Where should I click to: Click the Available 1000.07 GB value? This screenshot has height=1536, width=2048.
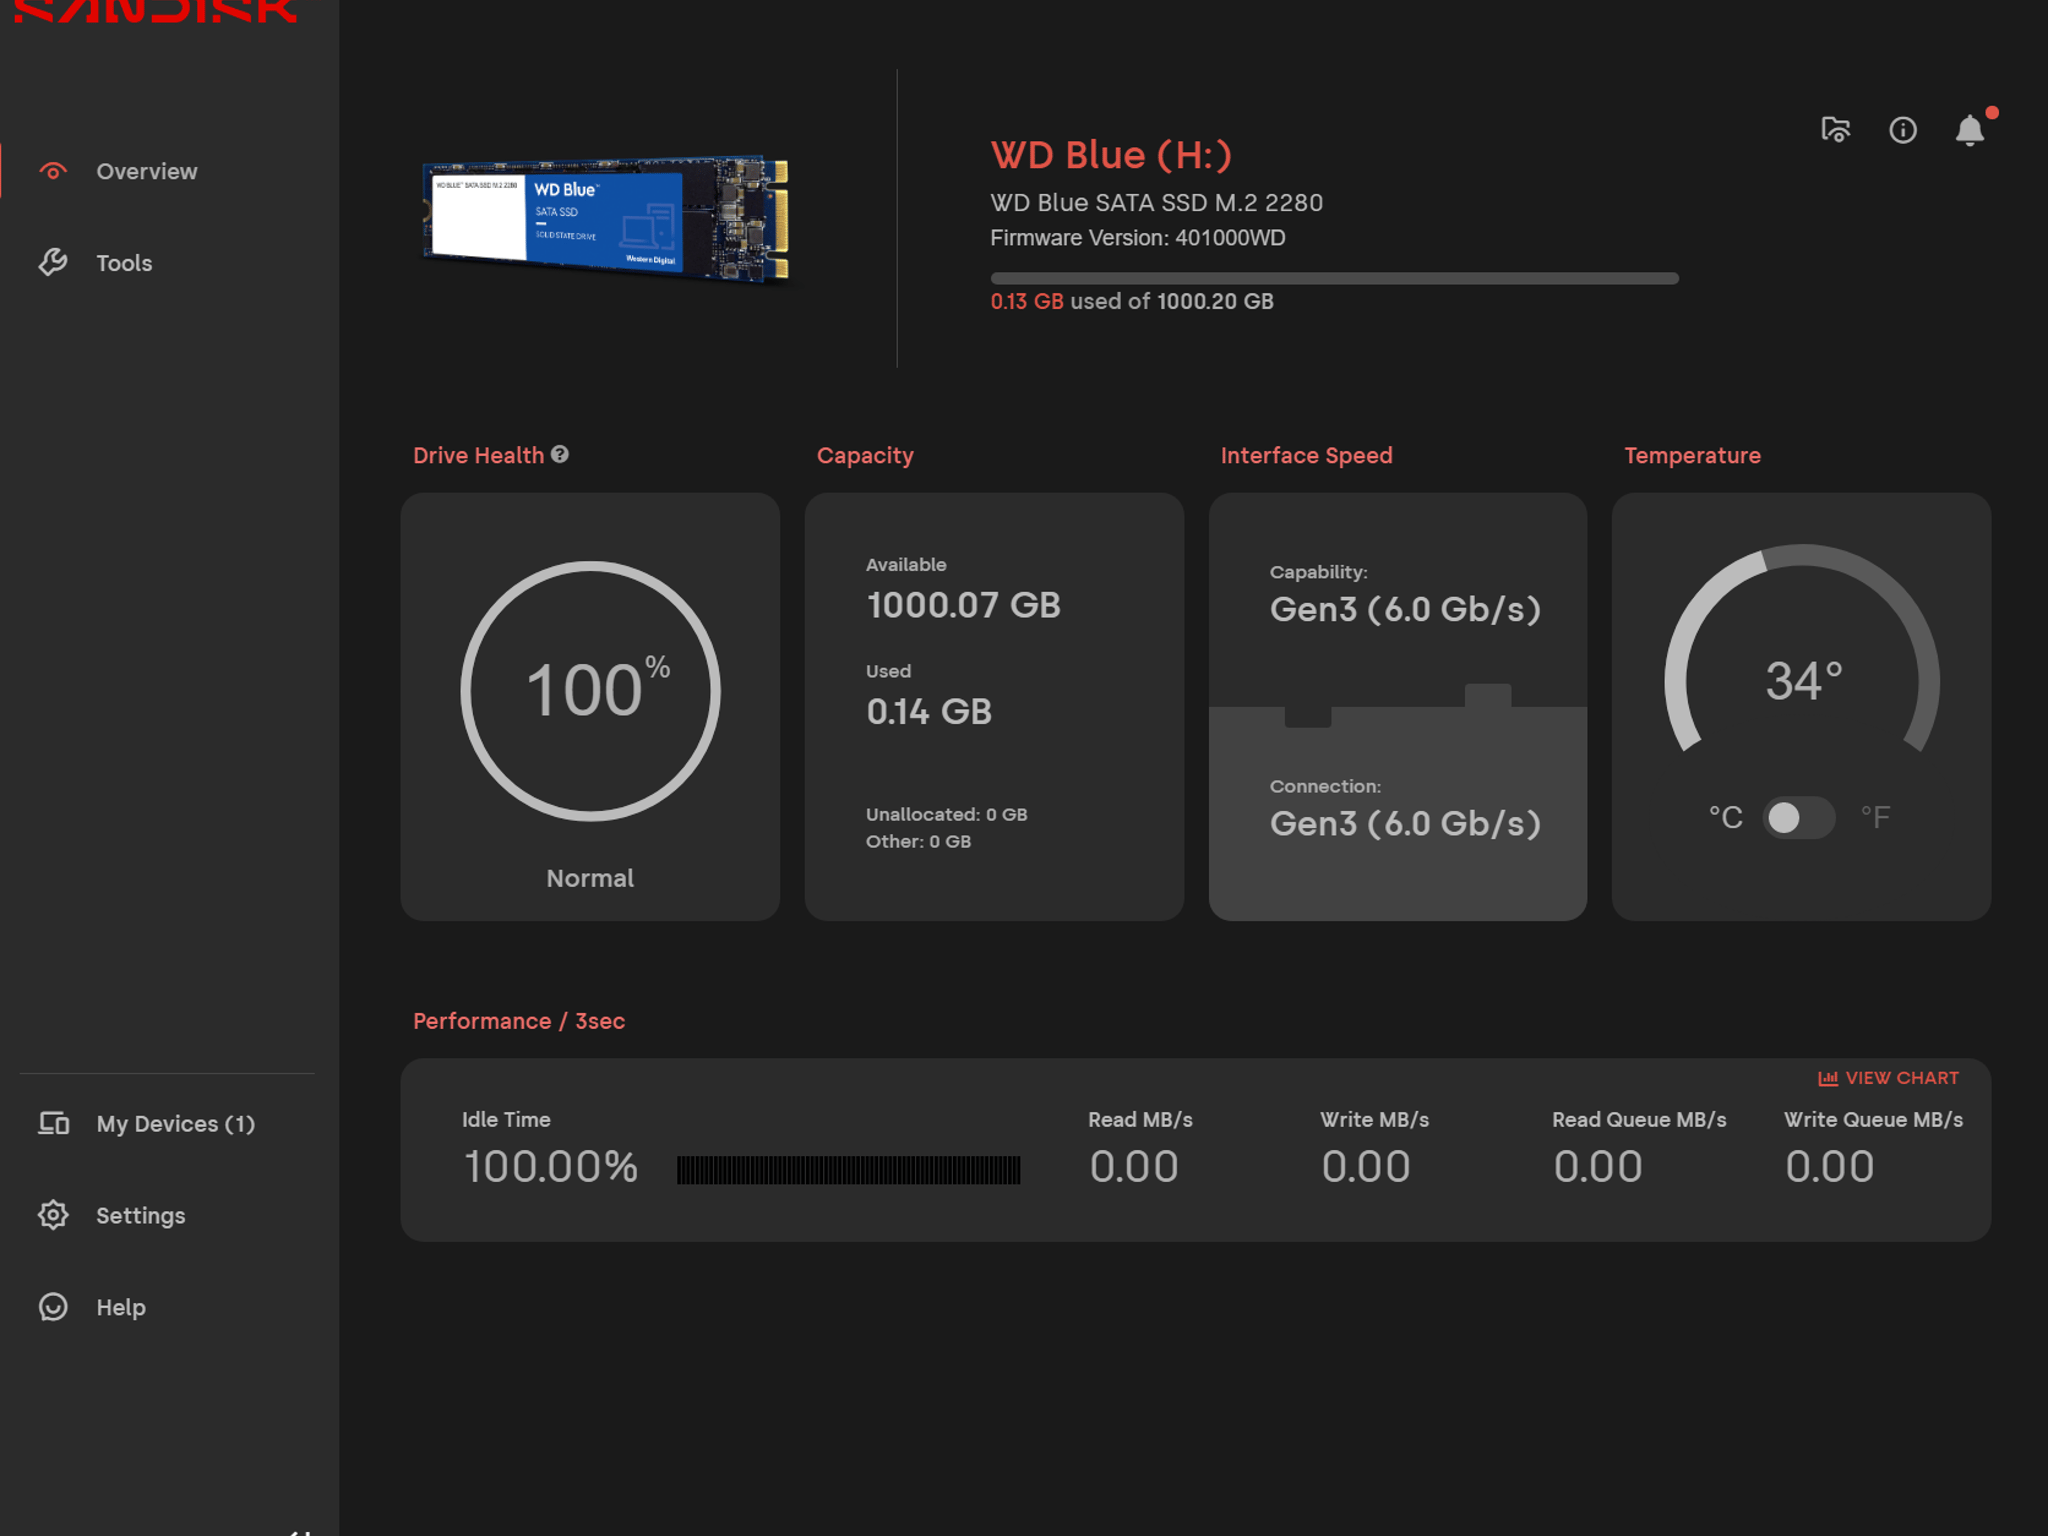(x=963, y=605)
